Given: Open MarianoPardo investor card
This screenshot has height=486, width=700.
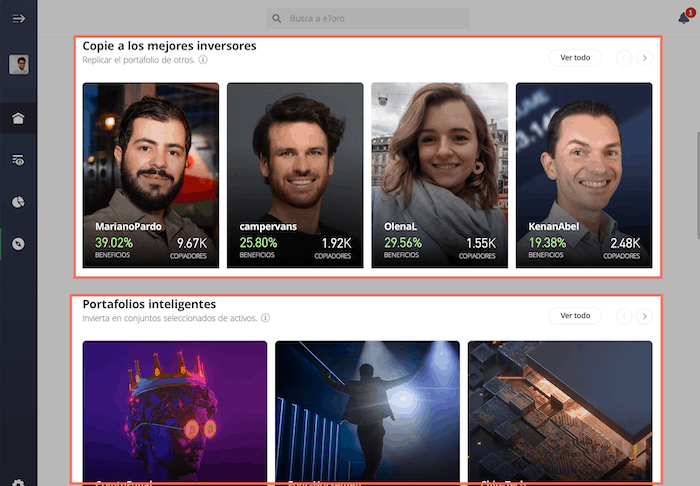Looking at the screenshot, I should tap(151, 175).
